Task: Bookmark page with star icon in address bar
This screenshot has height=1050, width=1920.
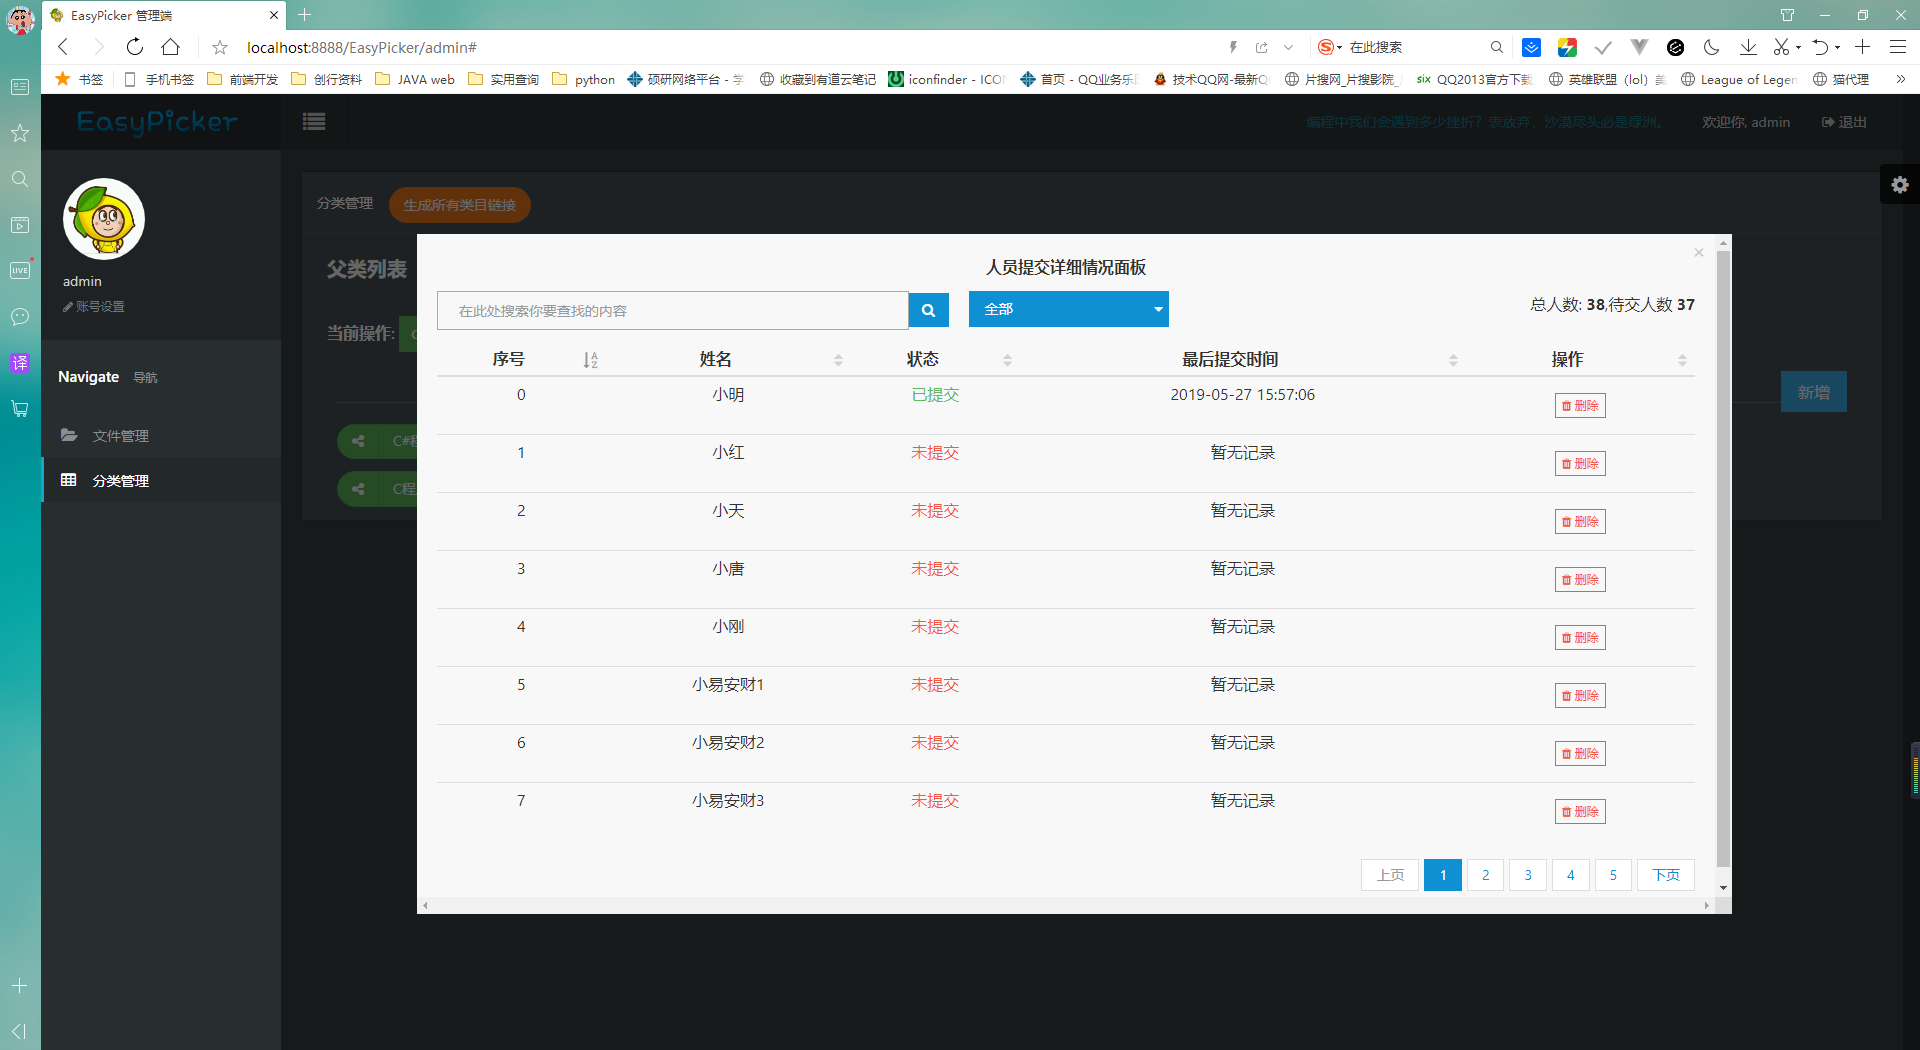Action: click(220, 47)
